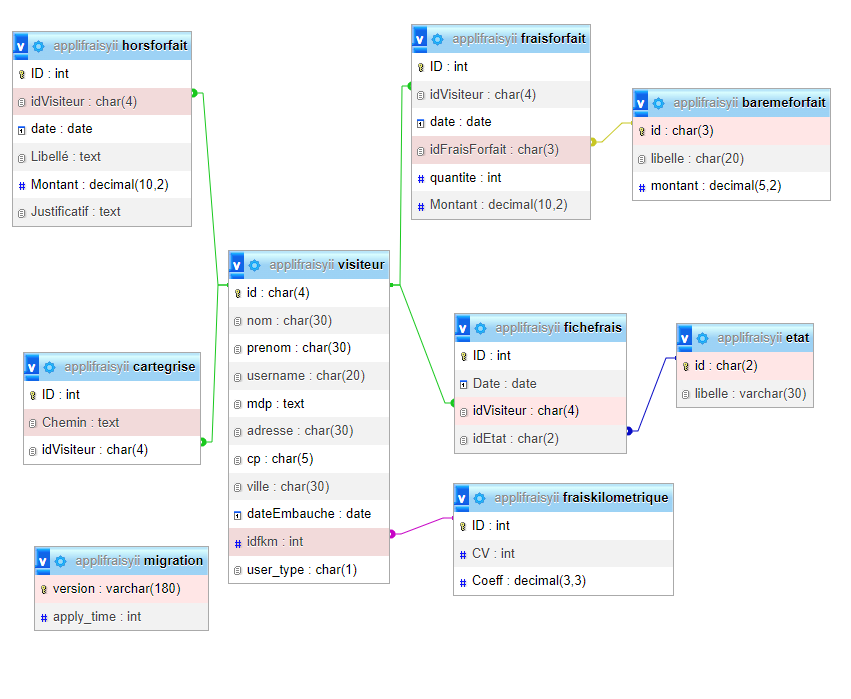Viewport: 851px width, 699px height.
Task: Toggle the fichefrais table columns arrow
Action: tap(463, 328)
